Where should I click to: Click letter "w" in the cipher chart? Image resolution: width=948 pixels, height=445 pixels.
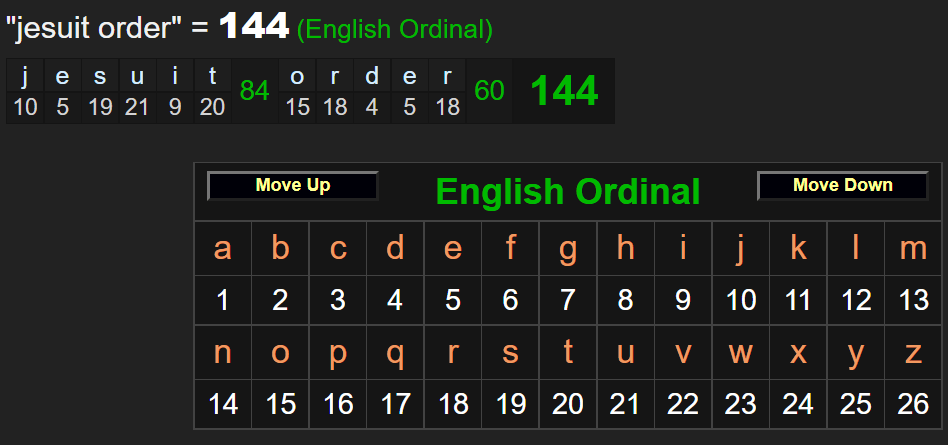[x=741, y=353]
